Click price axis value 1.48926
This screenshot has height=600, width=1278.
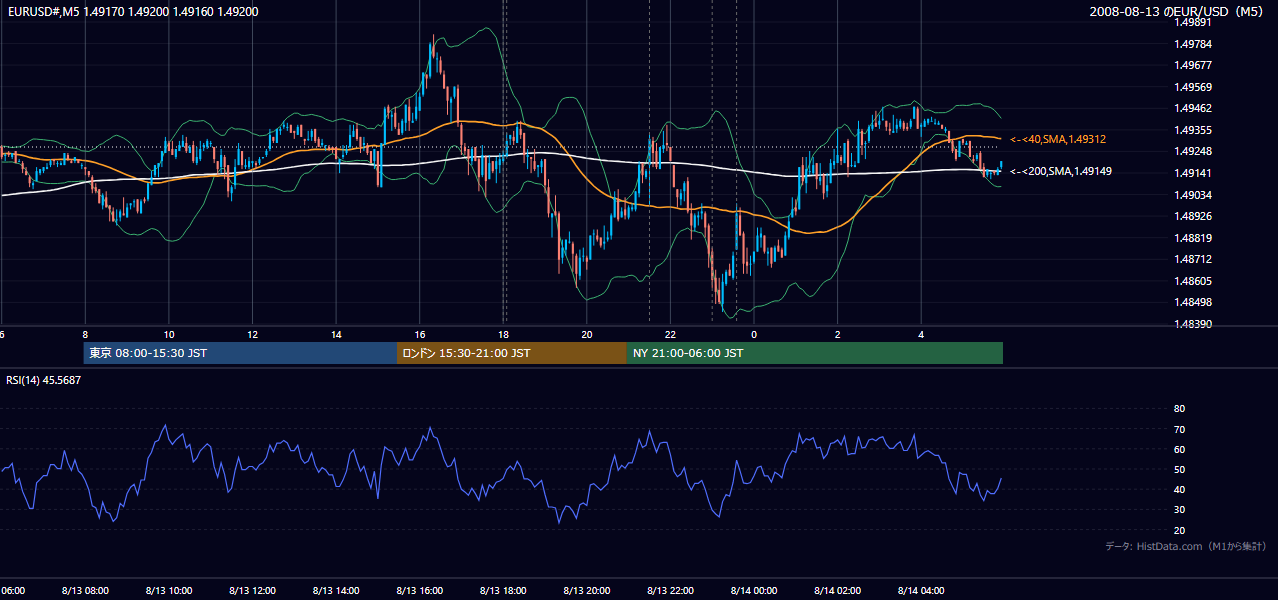[x=1194, y=216]
